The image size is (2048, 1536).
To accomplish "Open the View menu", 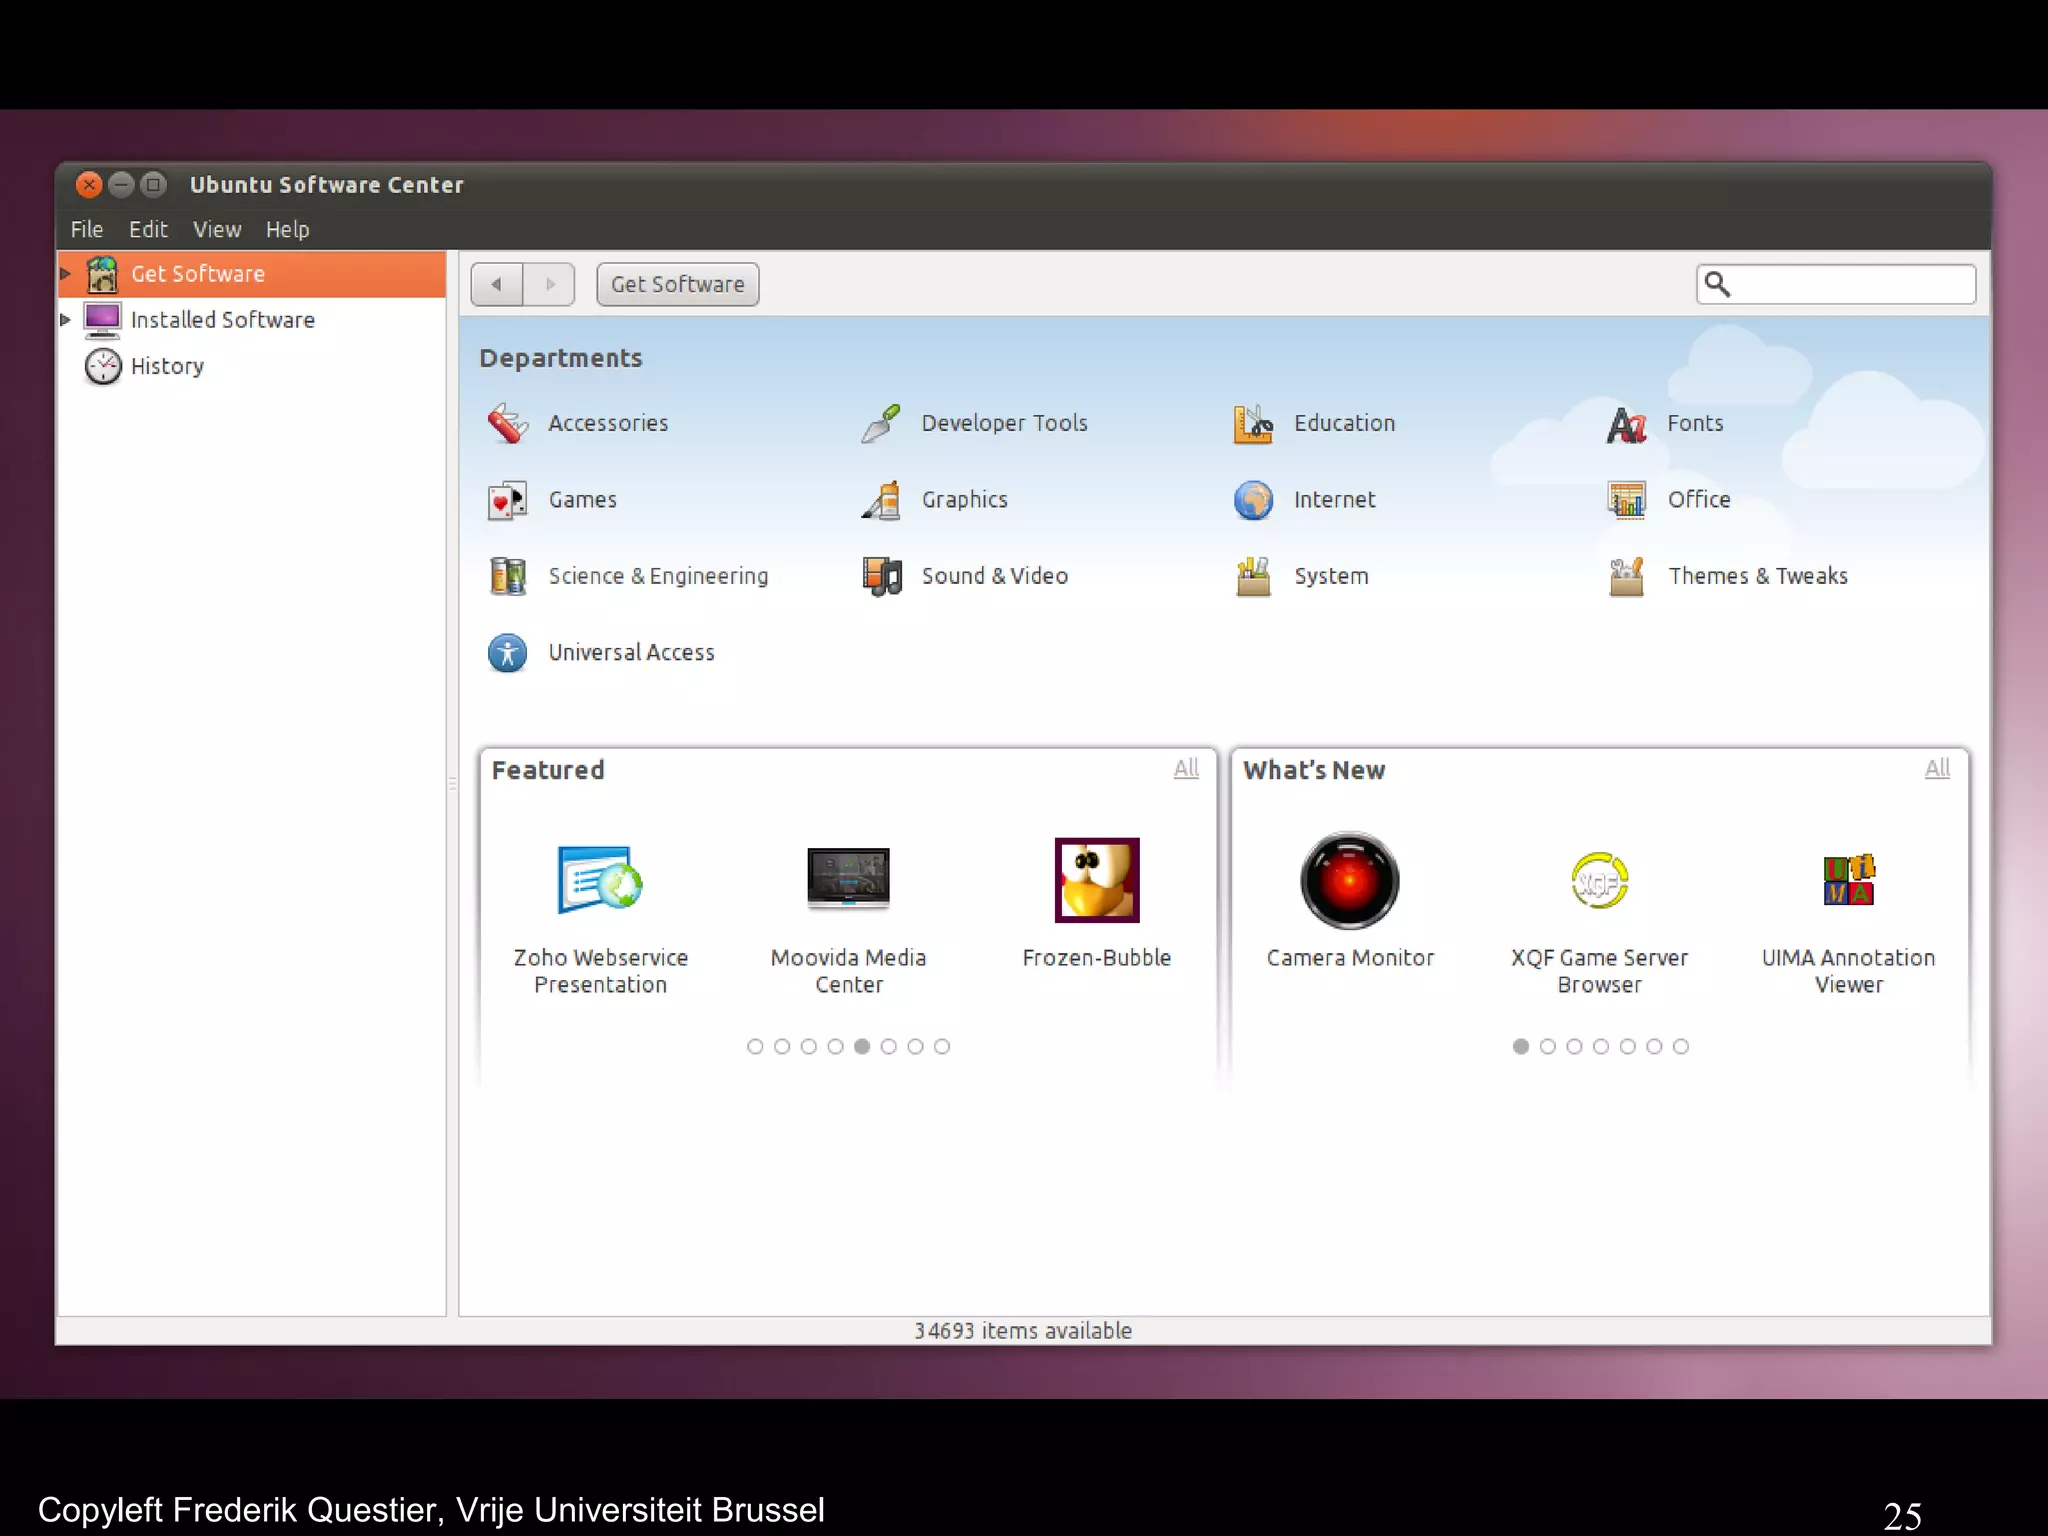I will tap(216, 230).
